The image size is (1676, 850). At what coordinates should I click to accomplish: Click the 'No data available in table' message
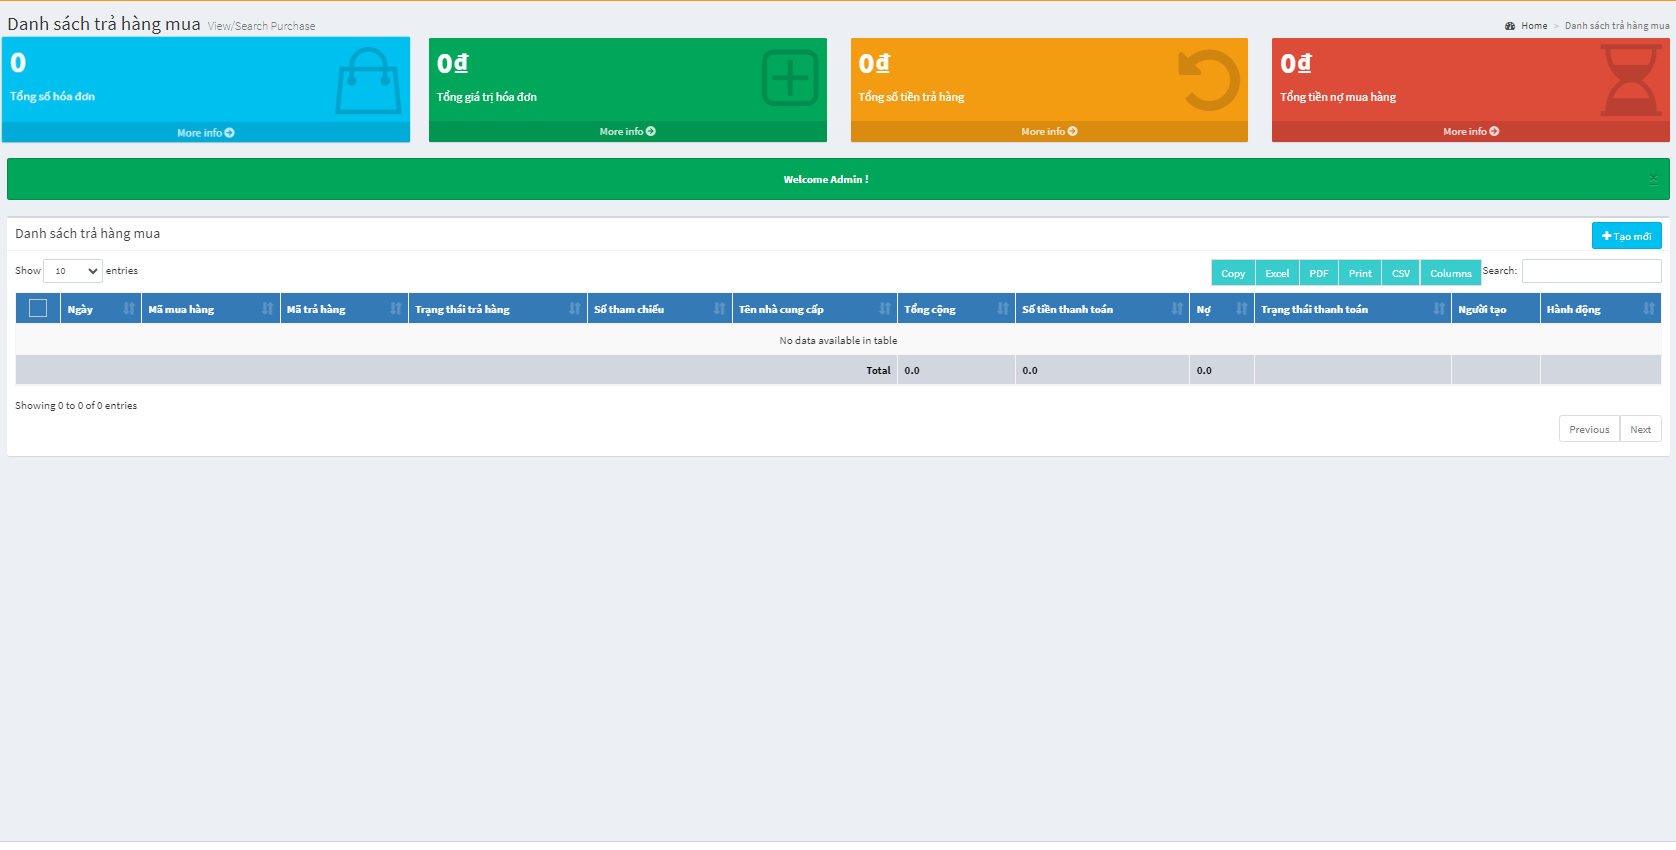pos(838,340)
